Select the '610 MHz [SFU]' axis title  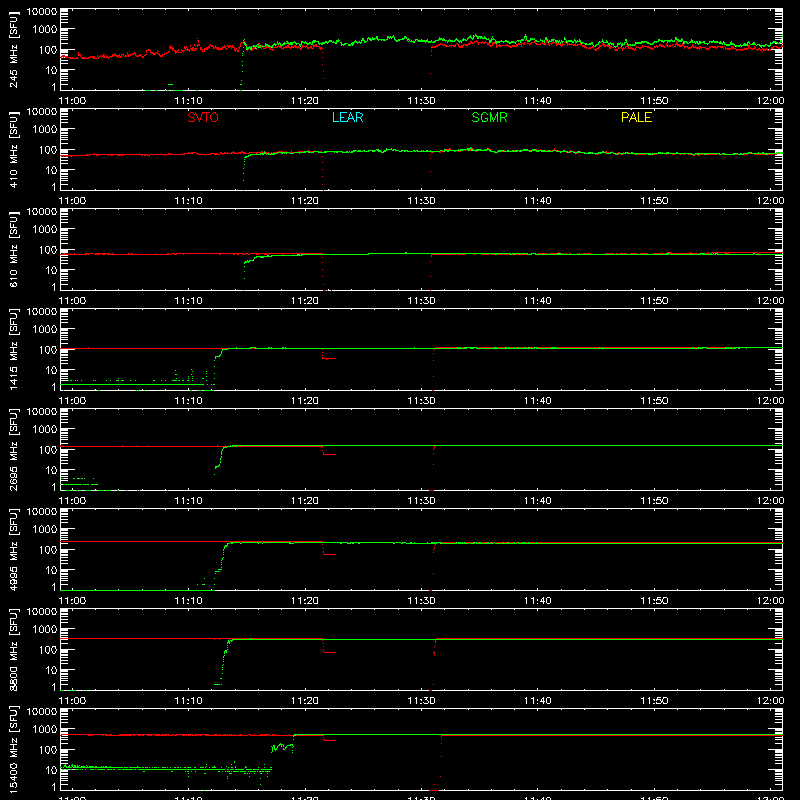pyautogui.click(x=14, y=250)
